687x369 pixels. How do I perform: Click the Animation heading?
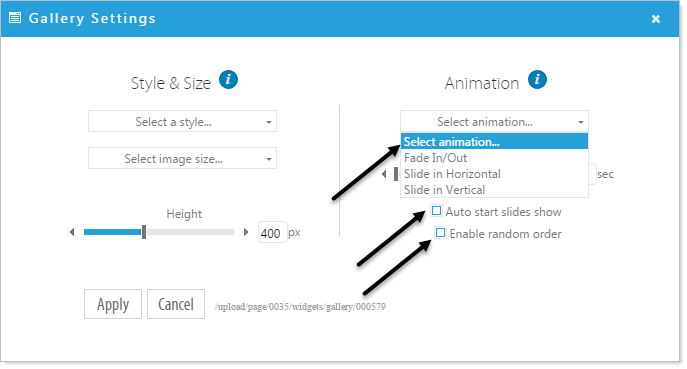click(482, 83)
